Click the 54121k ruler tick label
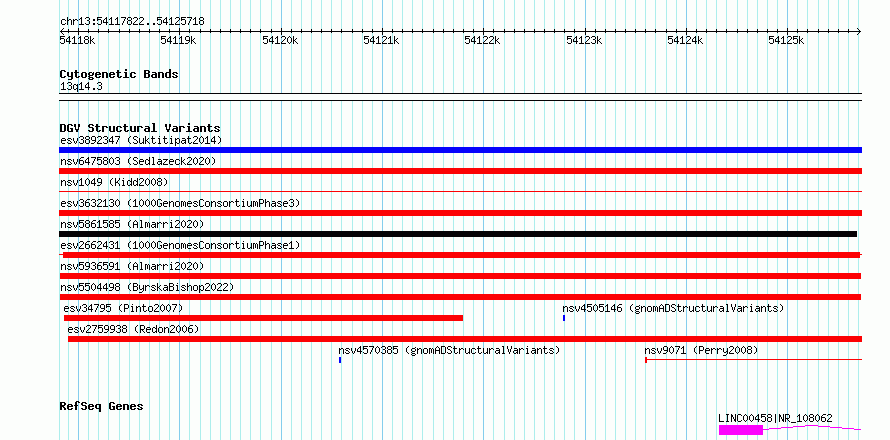Image resolution: width=890 pixels, height=440 pixels. click(x=381, y=40)
